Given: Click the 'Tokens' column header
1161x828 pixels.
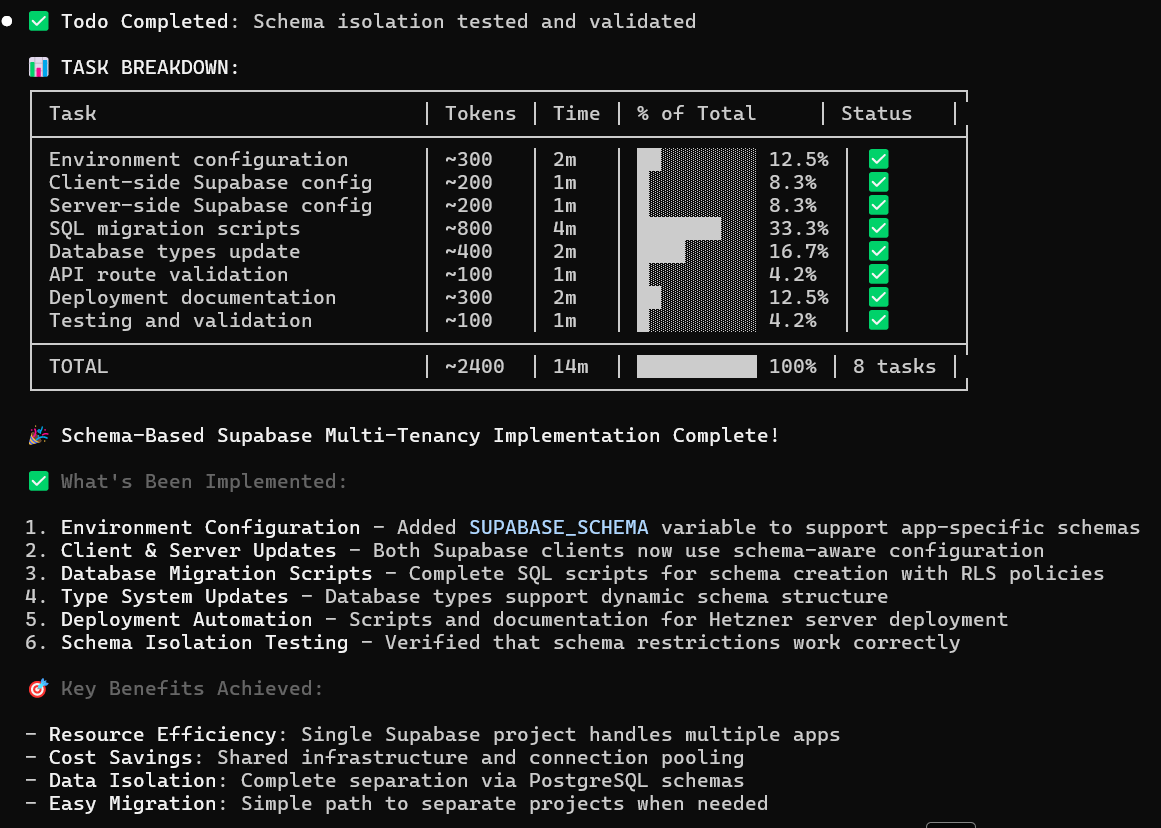Looking at the screenshot, I should pos(481,113).
